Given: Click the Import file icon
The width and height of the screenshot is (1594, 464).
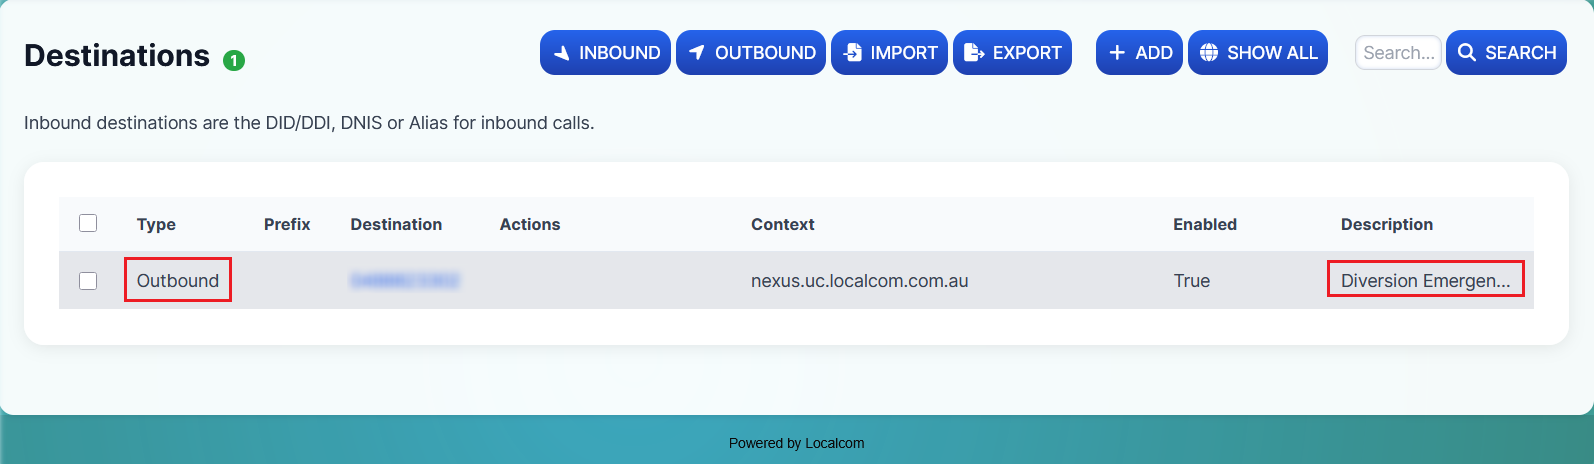Looking at the screenshot, I should [853, 53].
